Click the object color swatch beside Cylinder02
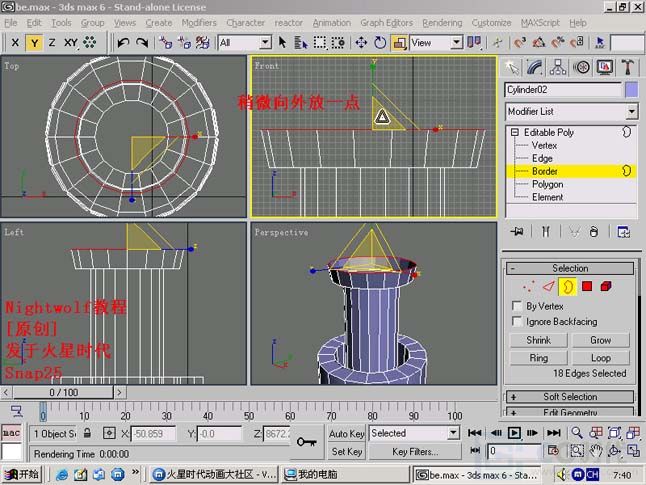The image size is (646, 485). coord(632,90)
